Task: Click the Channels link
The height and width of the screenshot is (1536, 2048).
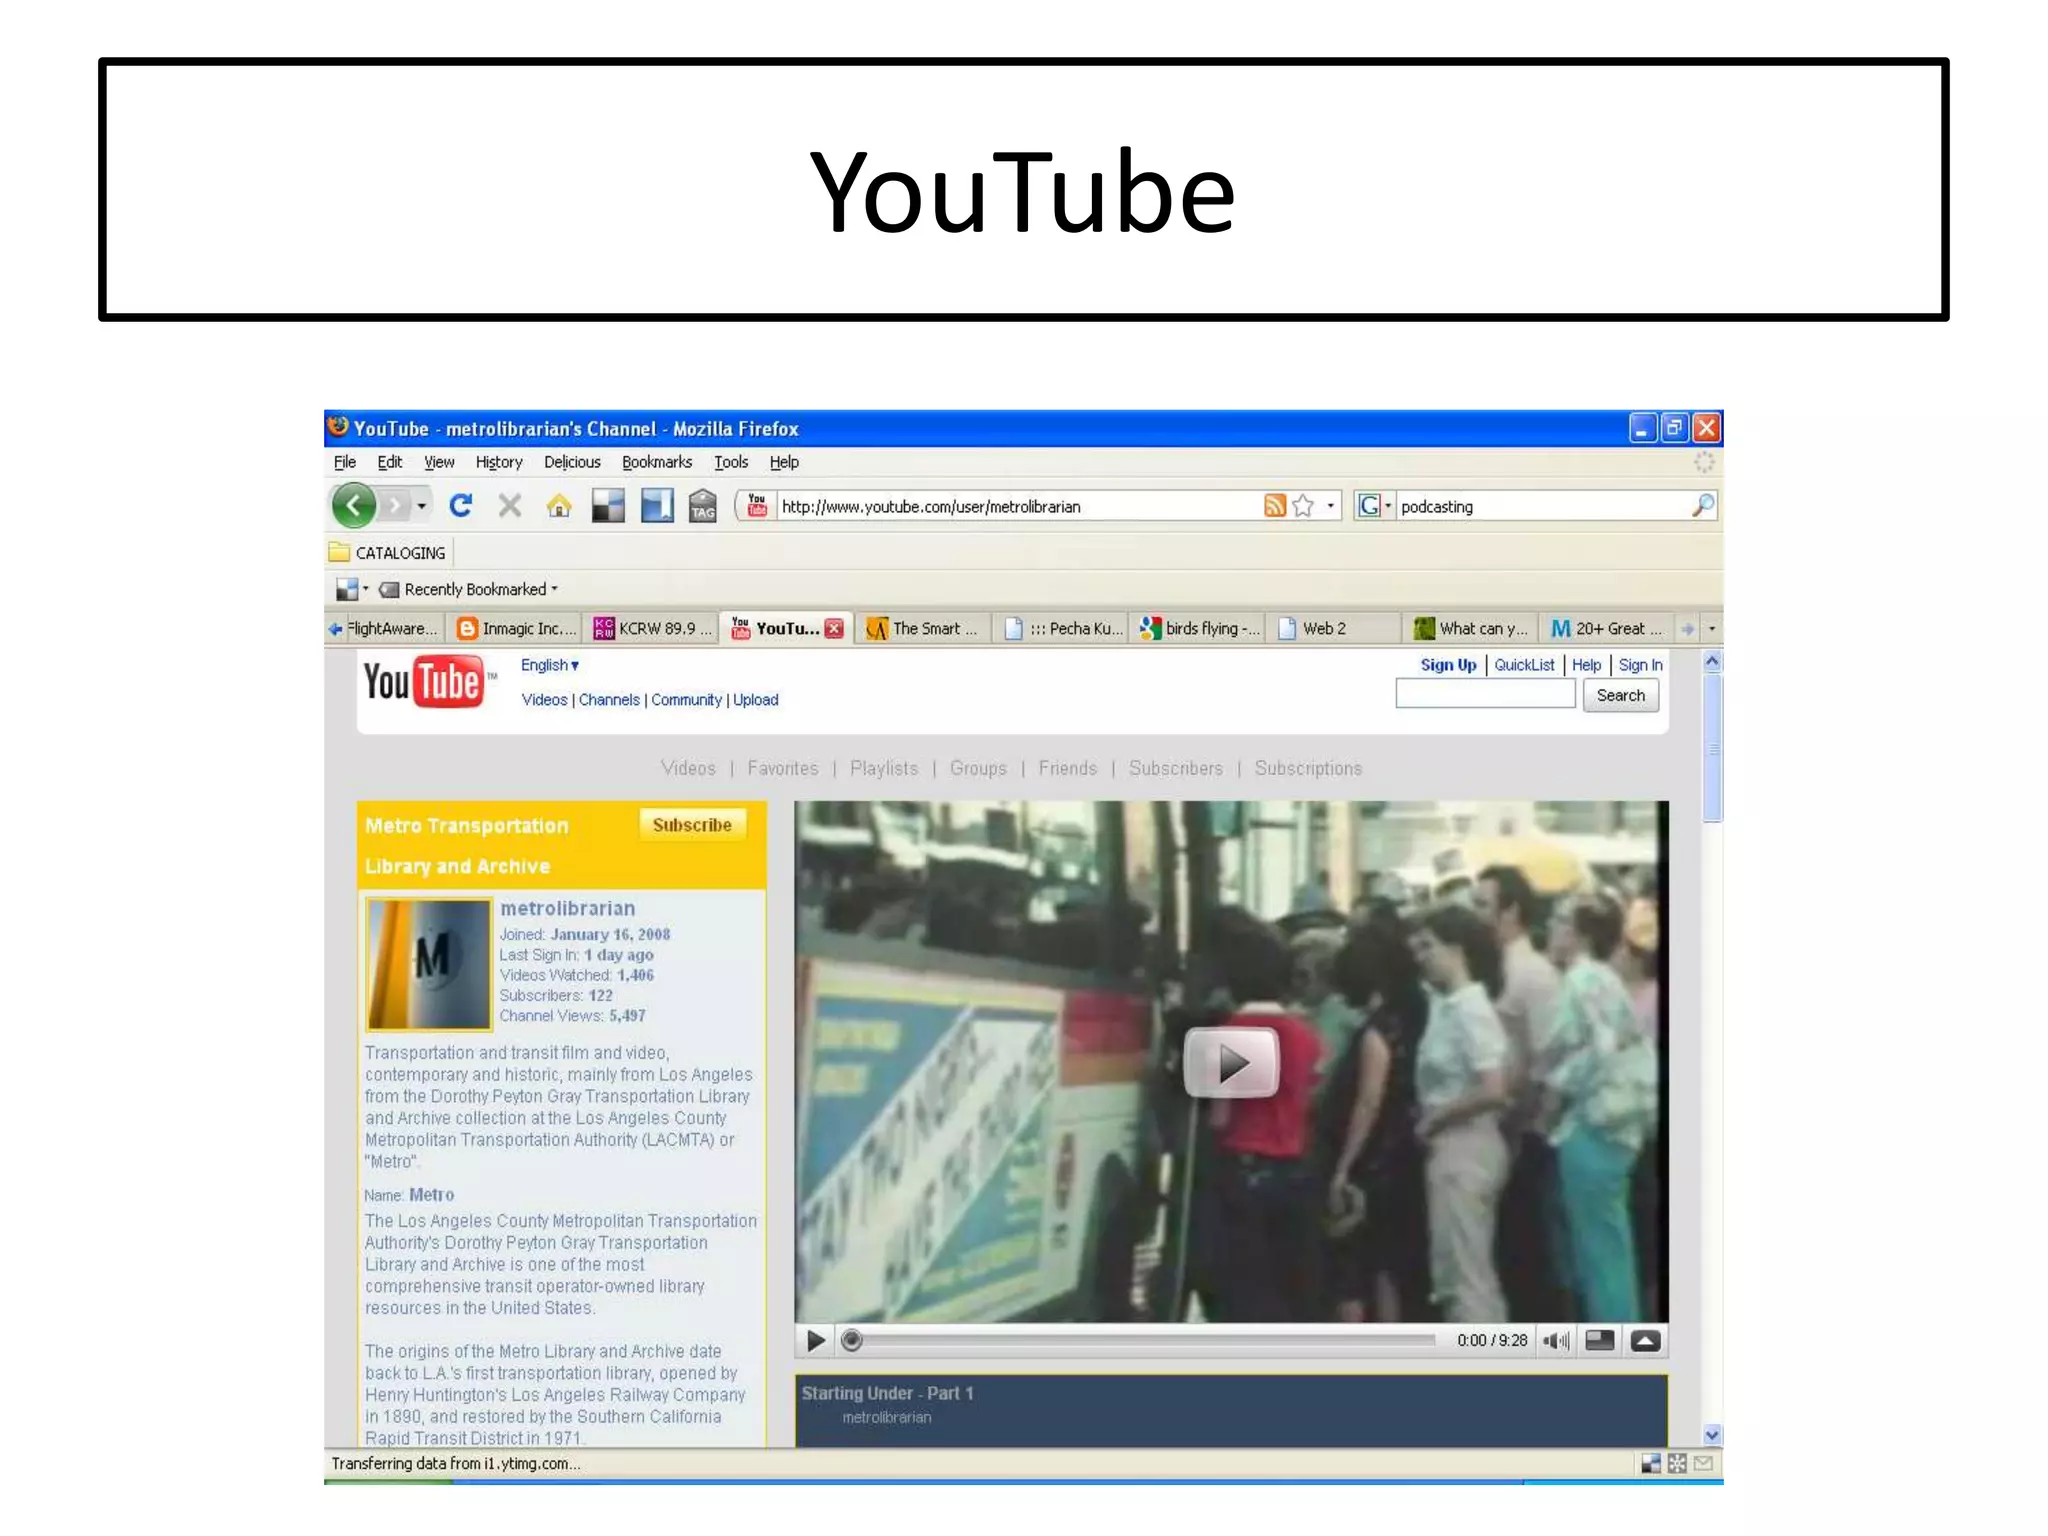Action: click(609, 700)
